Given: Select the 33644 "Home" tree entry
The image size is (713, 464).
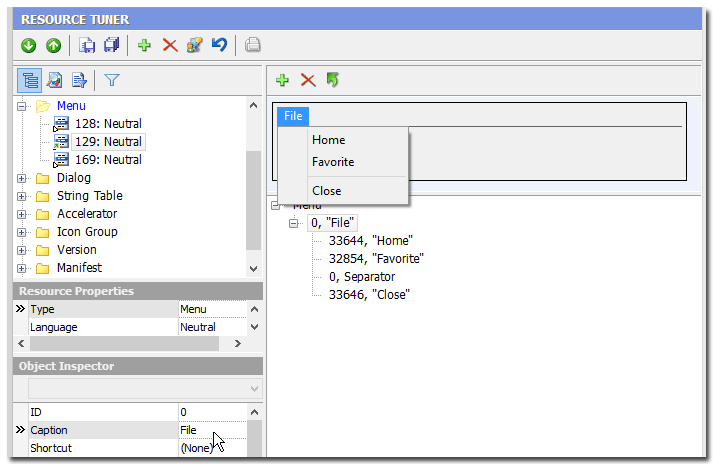Looking at the screenshot, I should [x=370, y=241].
